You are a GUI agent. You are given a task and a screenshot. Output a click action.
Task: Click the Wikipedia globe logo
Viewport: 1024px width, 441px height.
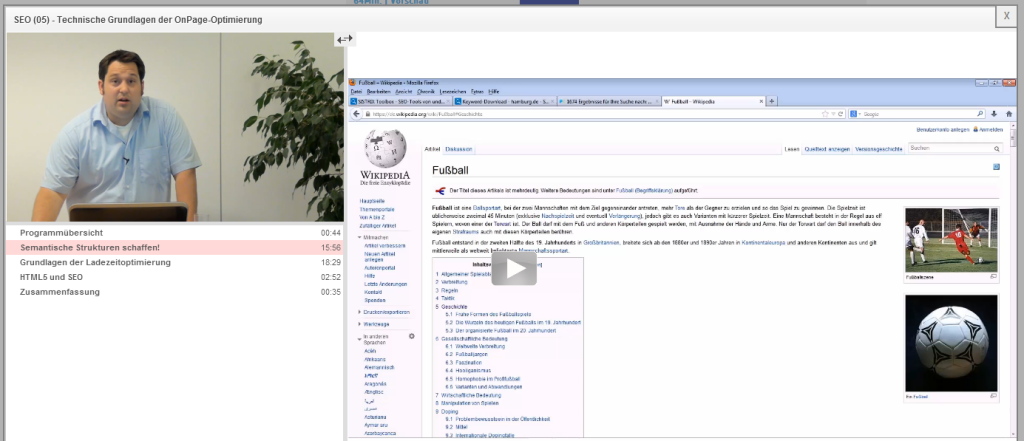[385, 148]
